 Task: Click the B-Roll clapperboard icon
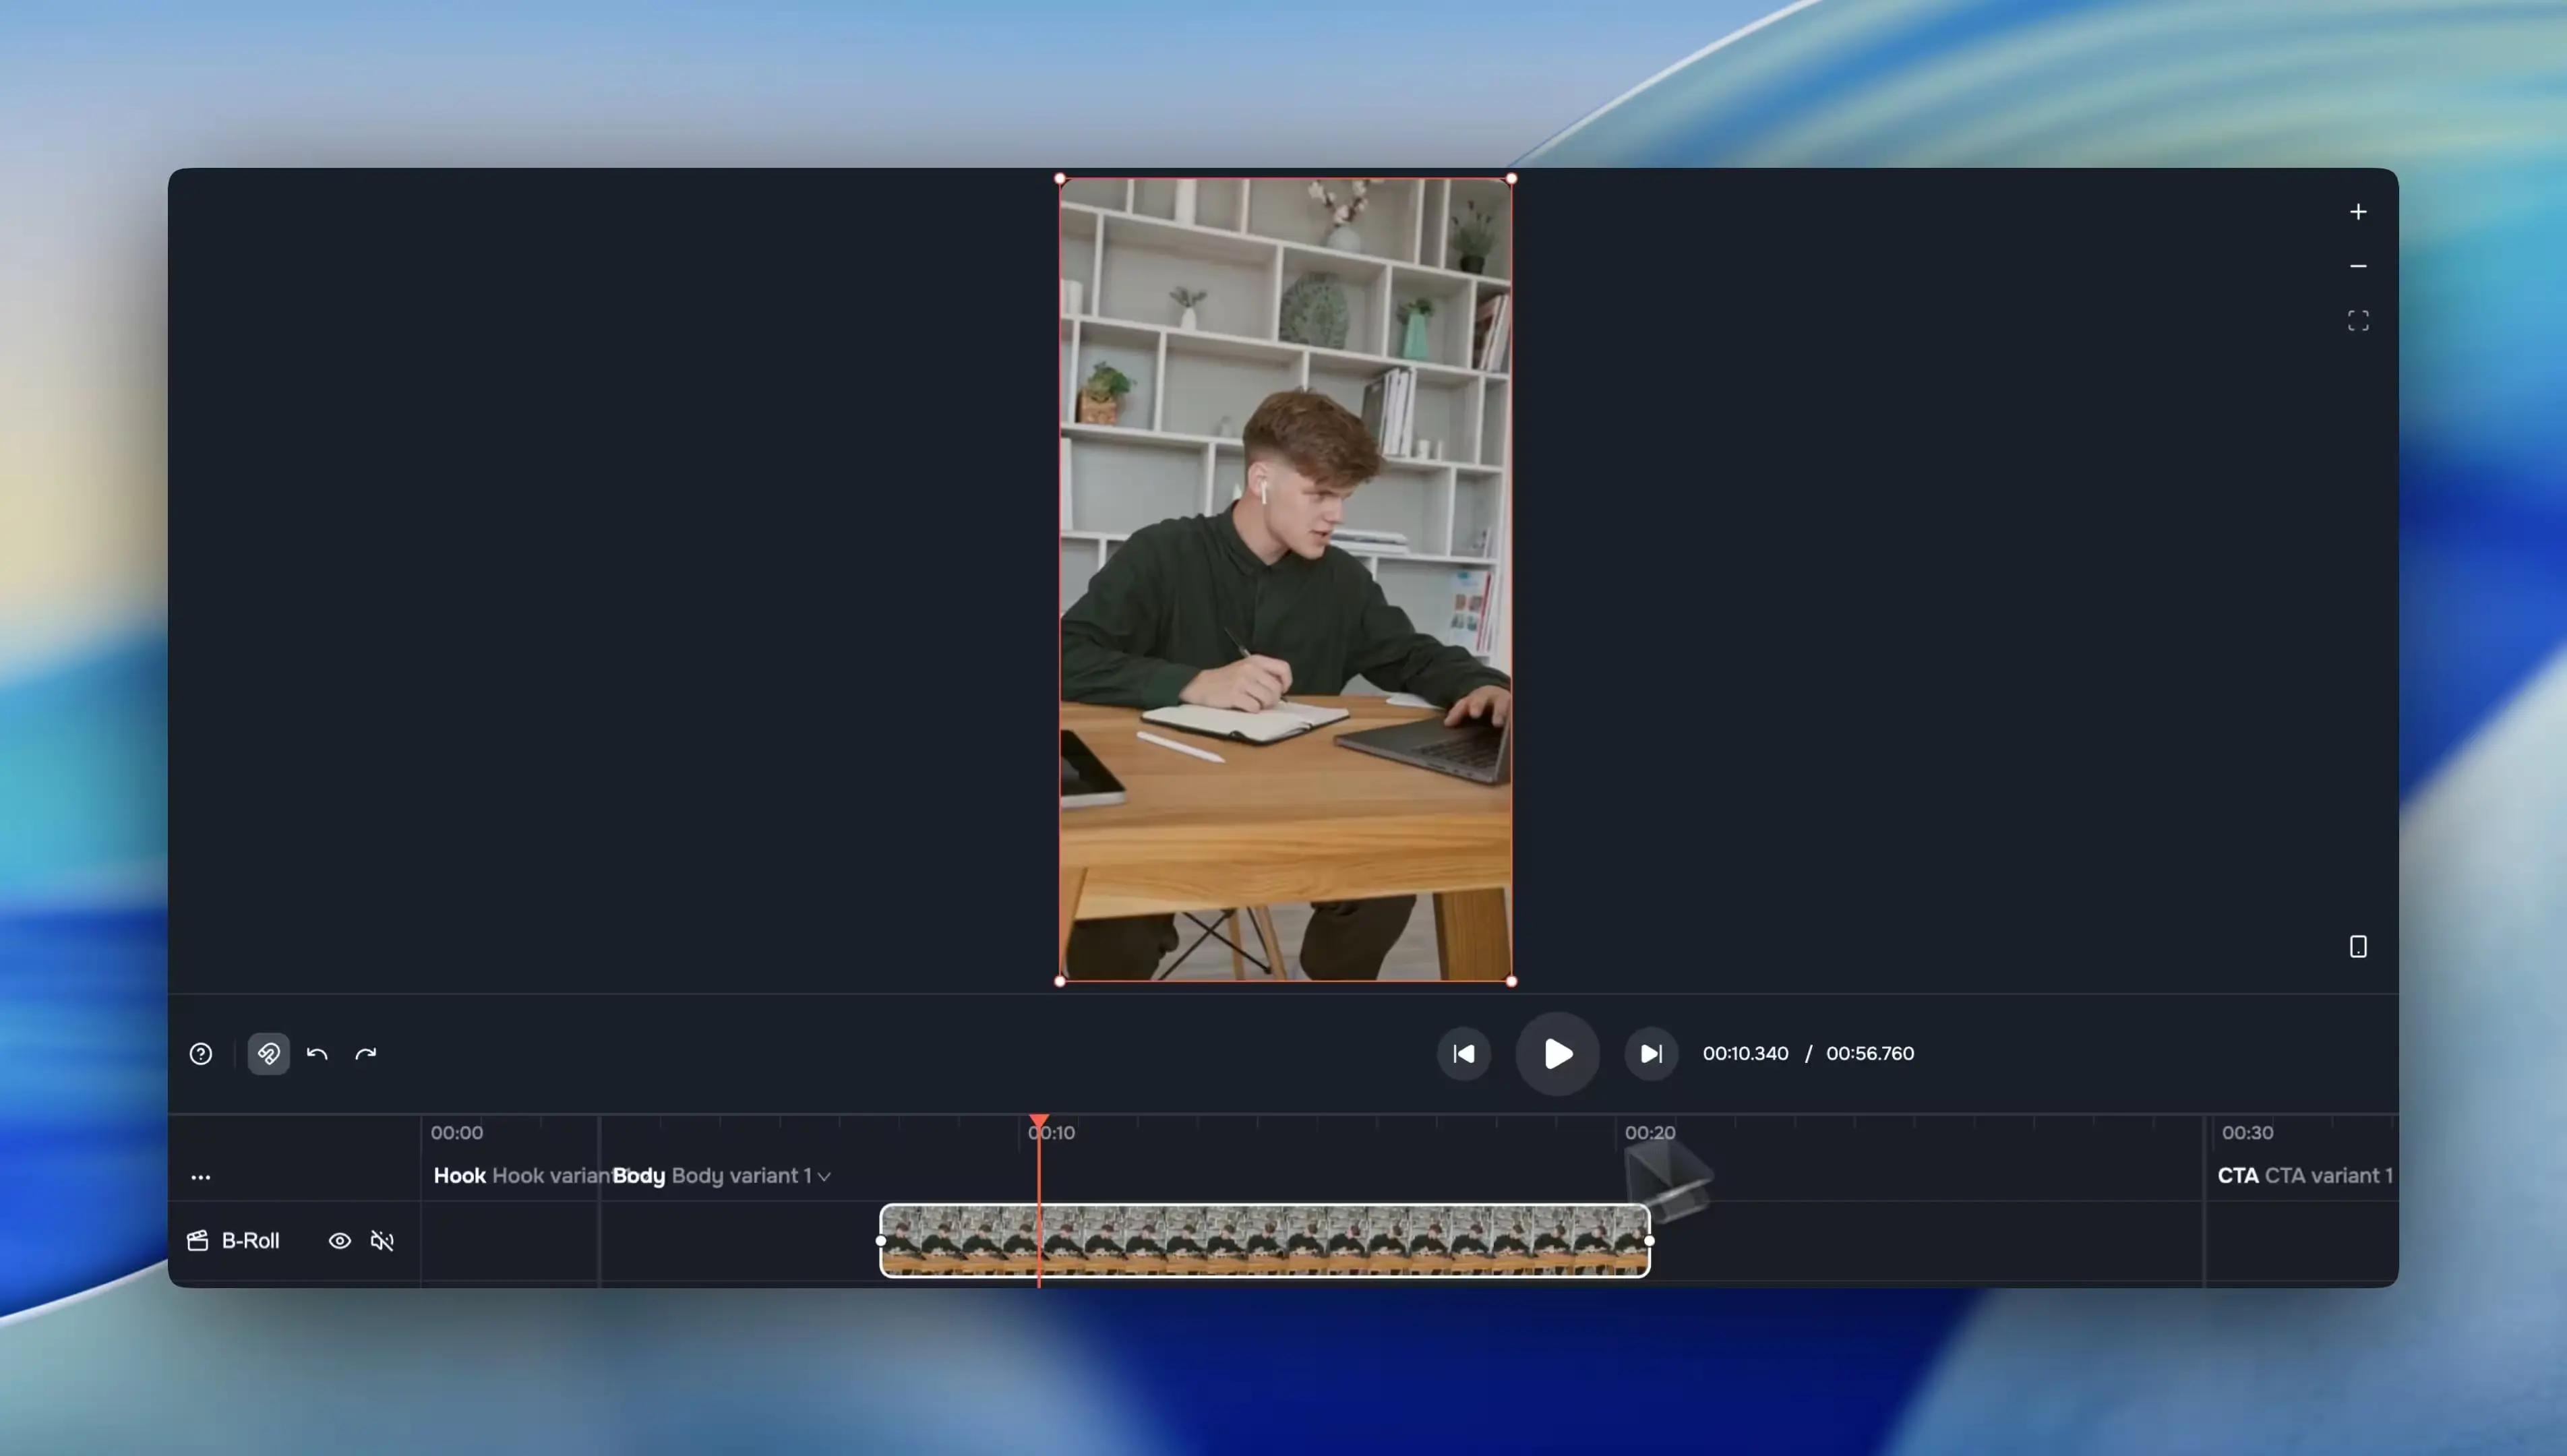198,1241
